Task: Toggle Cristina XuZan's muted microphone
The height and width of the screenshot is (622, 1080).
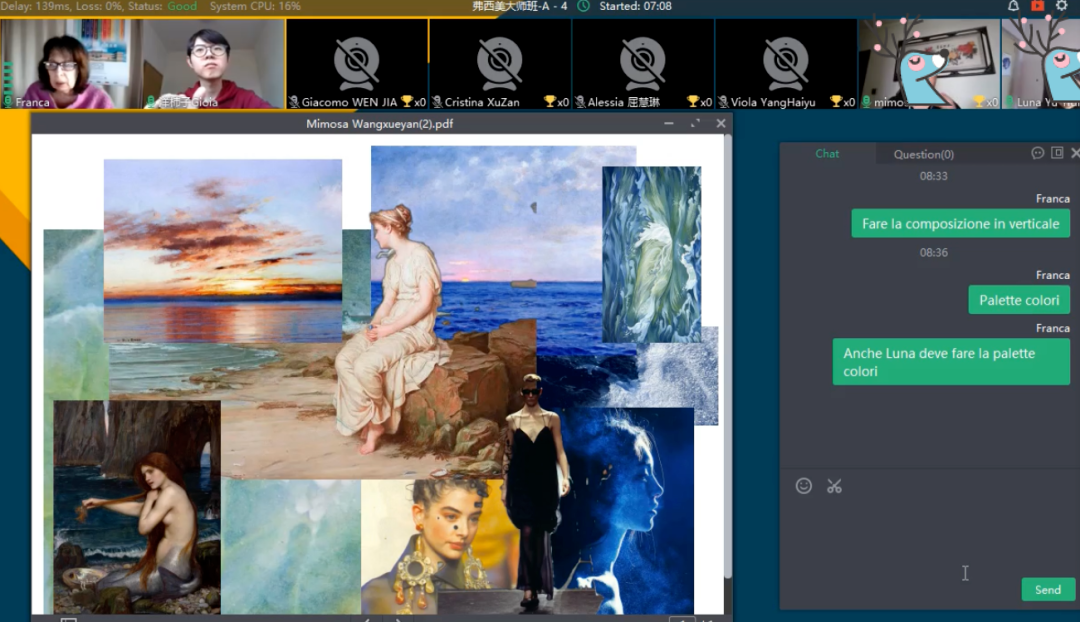Action: click(x=437, y=102)
